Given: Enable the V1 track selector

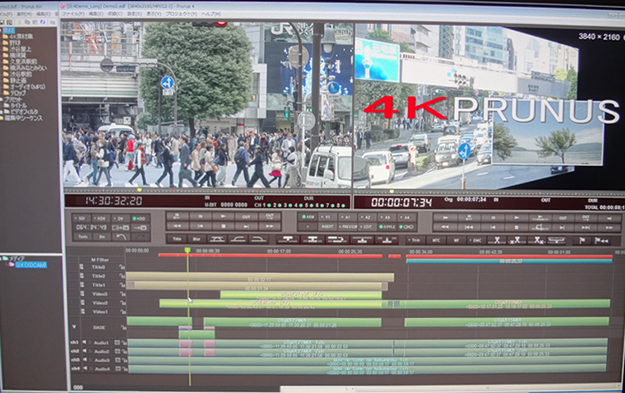Looking at the screenshot, I should point(327,217).
